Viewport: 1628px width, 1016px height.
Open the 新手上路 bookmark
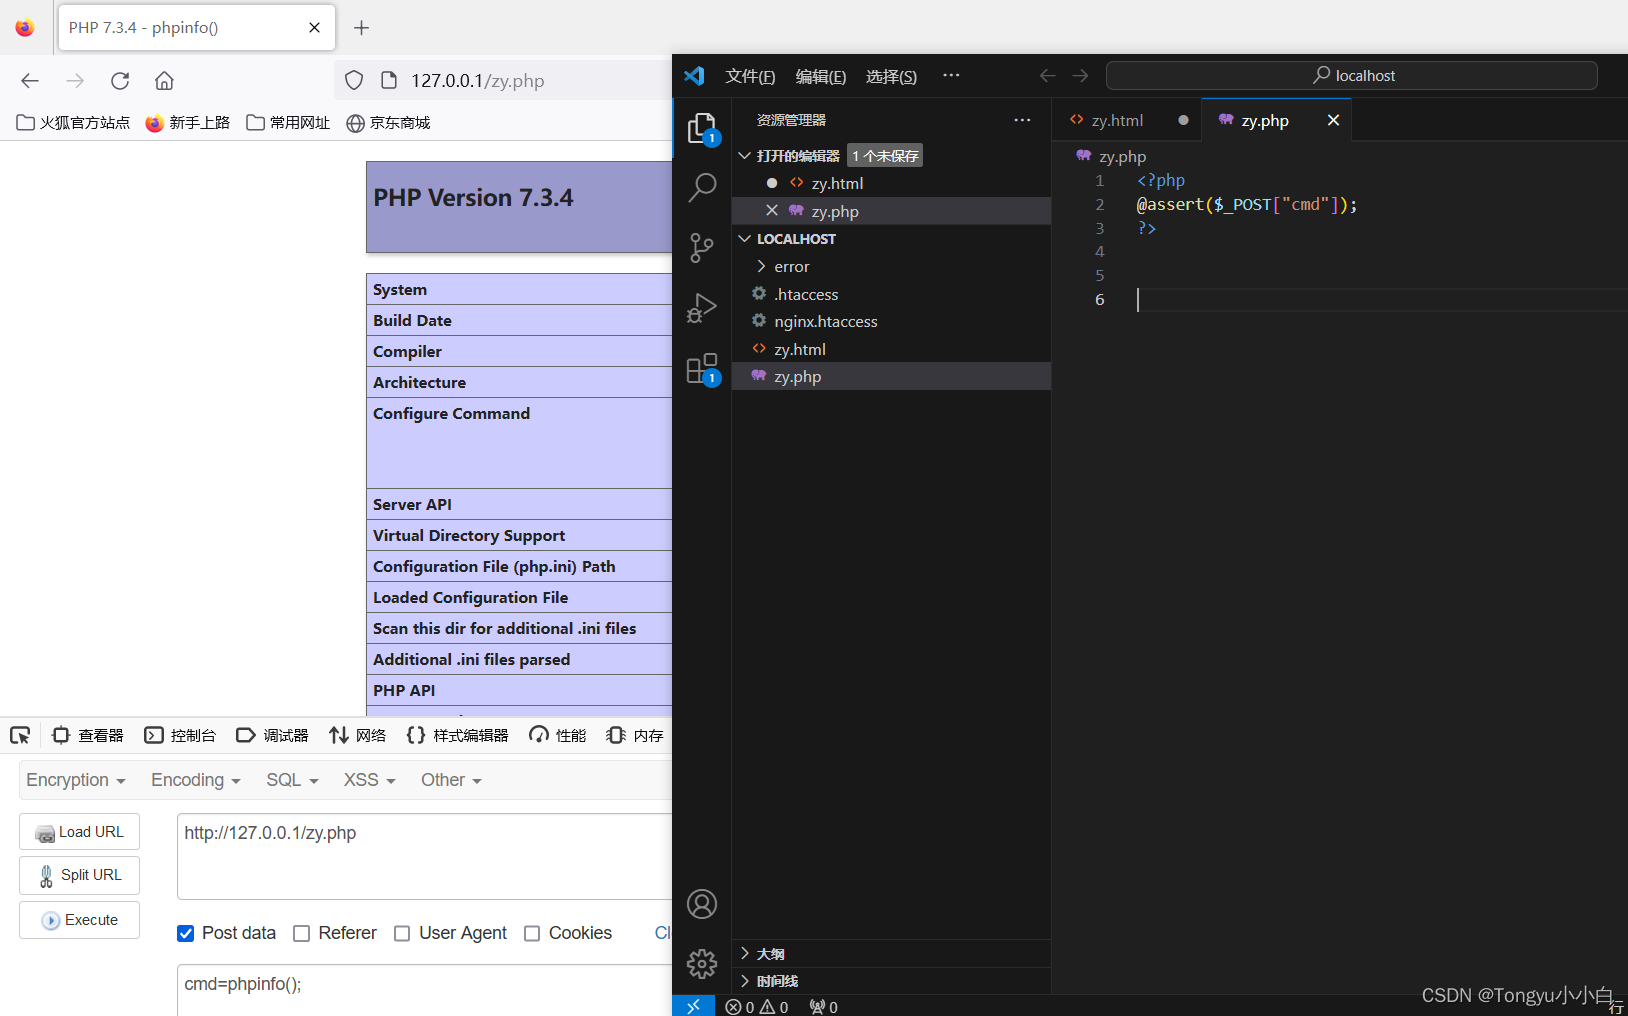coord(188,123)
